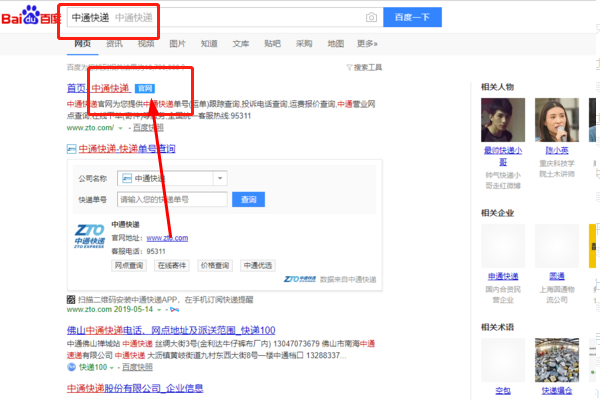Open the 首页-中通快递 official result
The height and width of the screenshot is (400, 600).
point(99,88)
